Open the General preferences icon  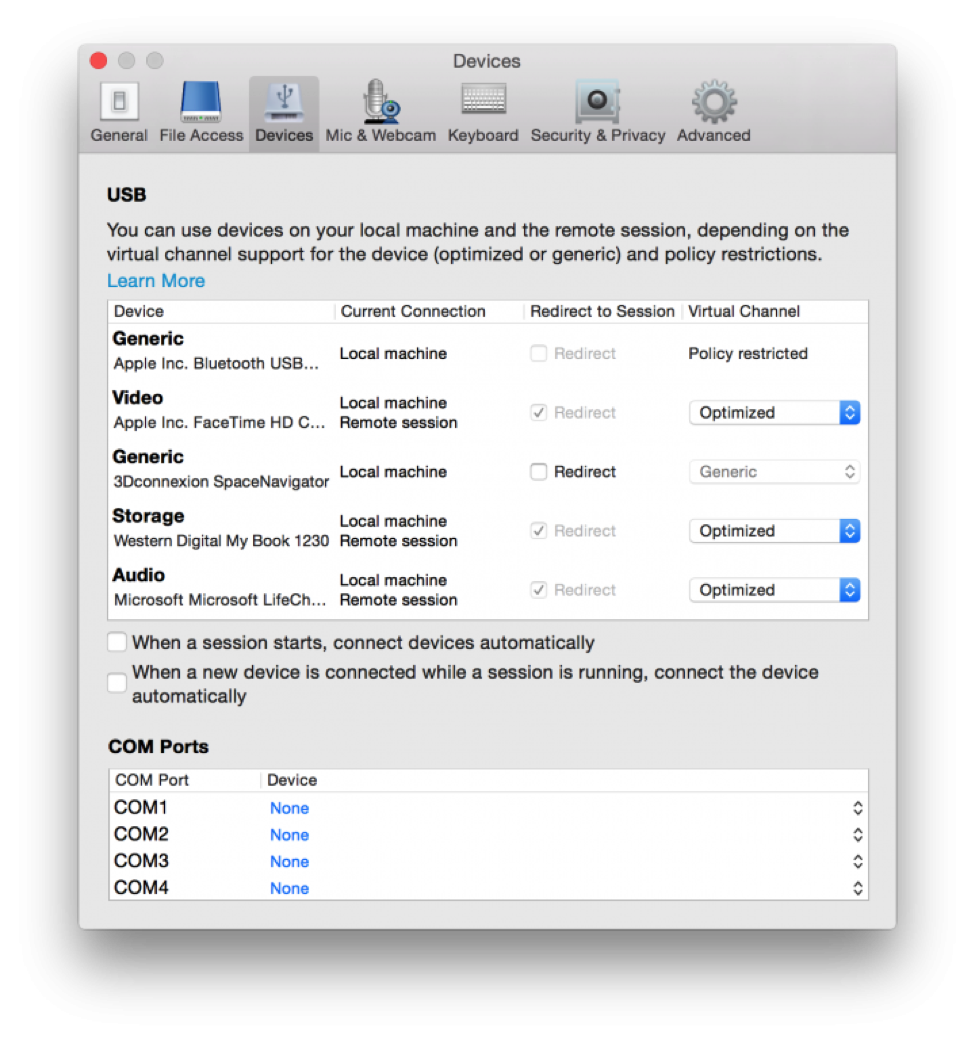[118, 105]
